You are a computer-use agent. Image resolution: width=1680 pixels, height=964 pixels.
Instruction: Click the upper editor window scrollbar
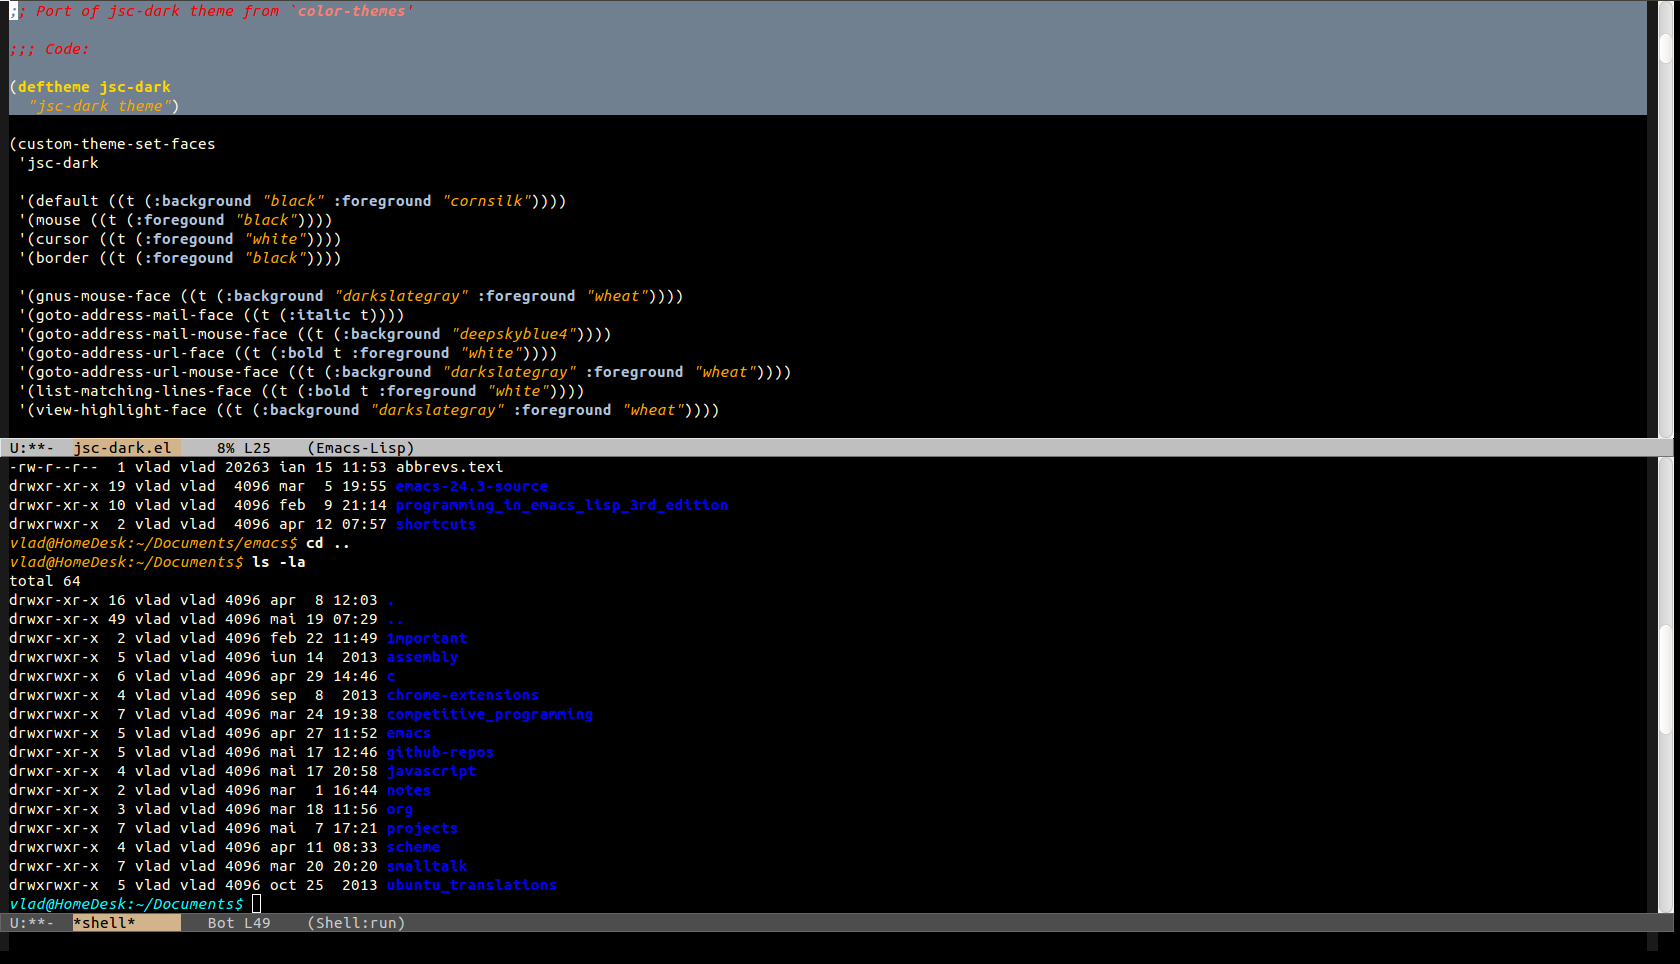(x=1665, y=219)
